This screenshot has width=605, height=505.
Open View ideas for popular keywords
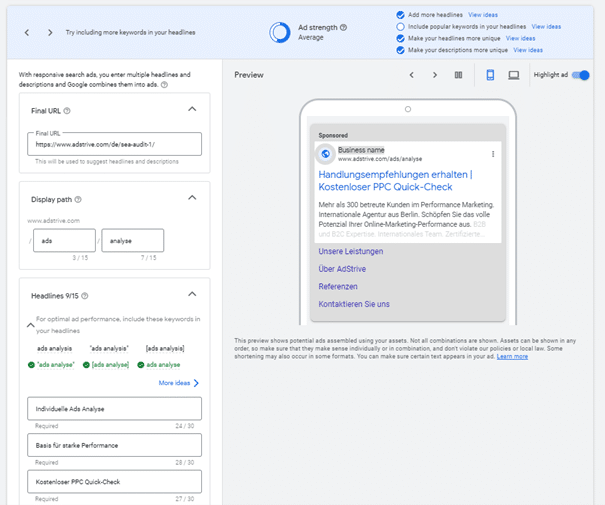click(x=546, y=27)
